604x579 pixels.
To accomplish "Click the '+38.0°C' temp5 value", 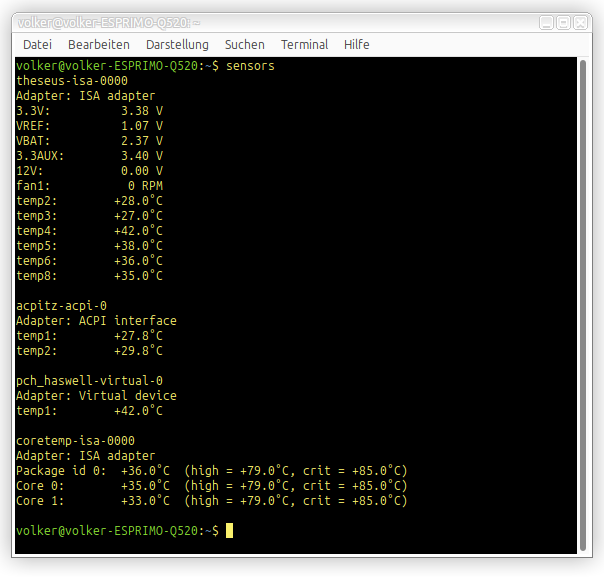I will [x=138, y=246].
